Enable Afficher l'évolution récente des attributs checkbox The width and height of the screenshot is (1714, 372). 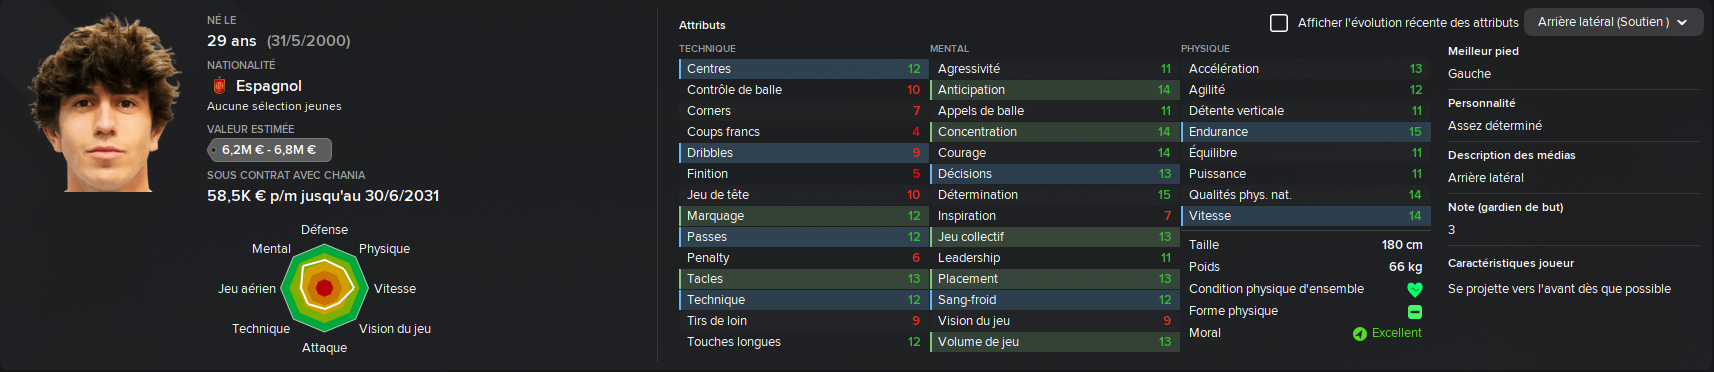(x=1279, y=22)
